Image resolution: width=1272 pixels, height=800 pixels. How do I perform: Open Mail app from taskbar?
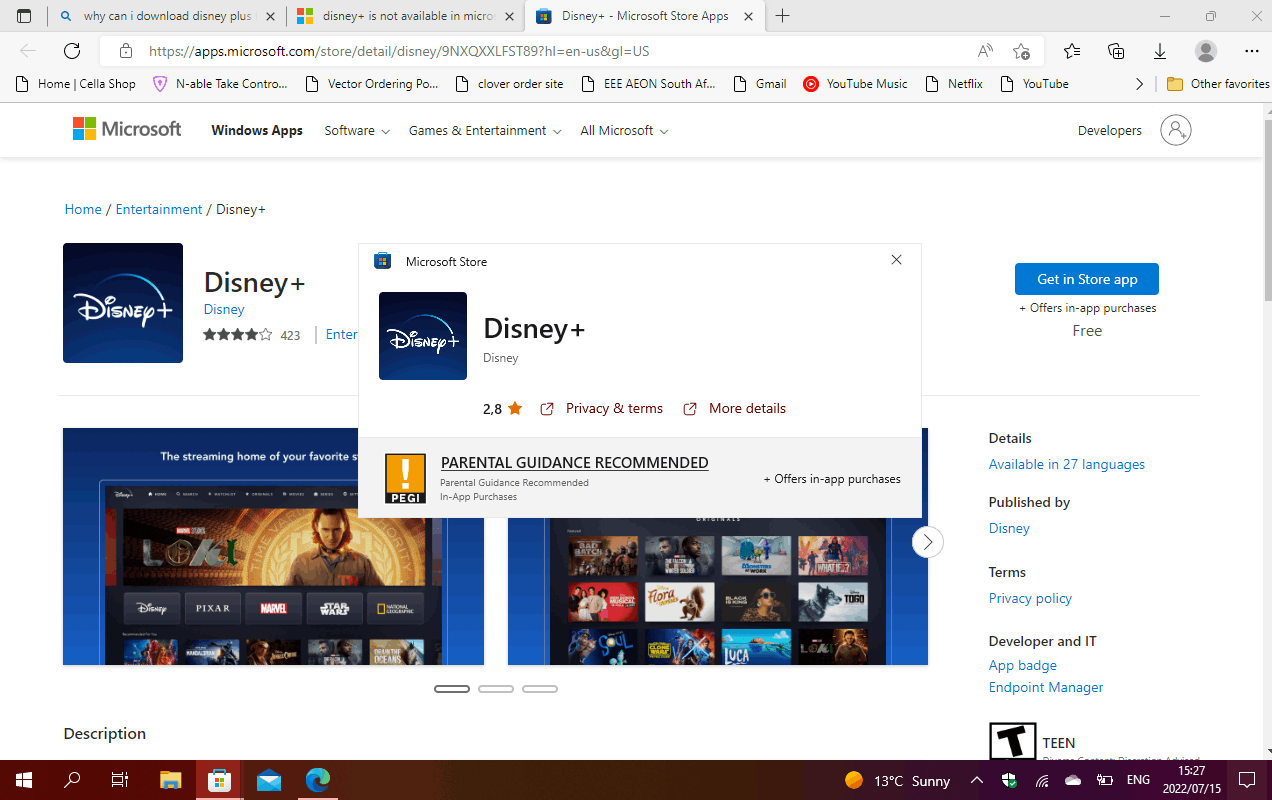pyautogui.click(x=269, y=780)
